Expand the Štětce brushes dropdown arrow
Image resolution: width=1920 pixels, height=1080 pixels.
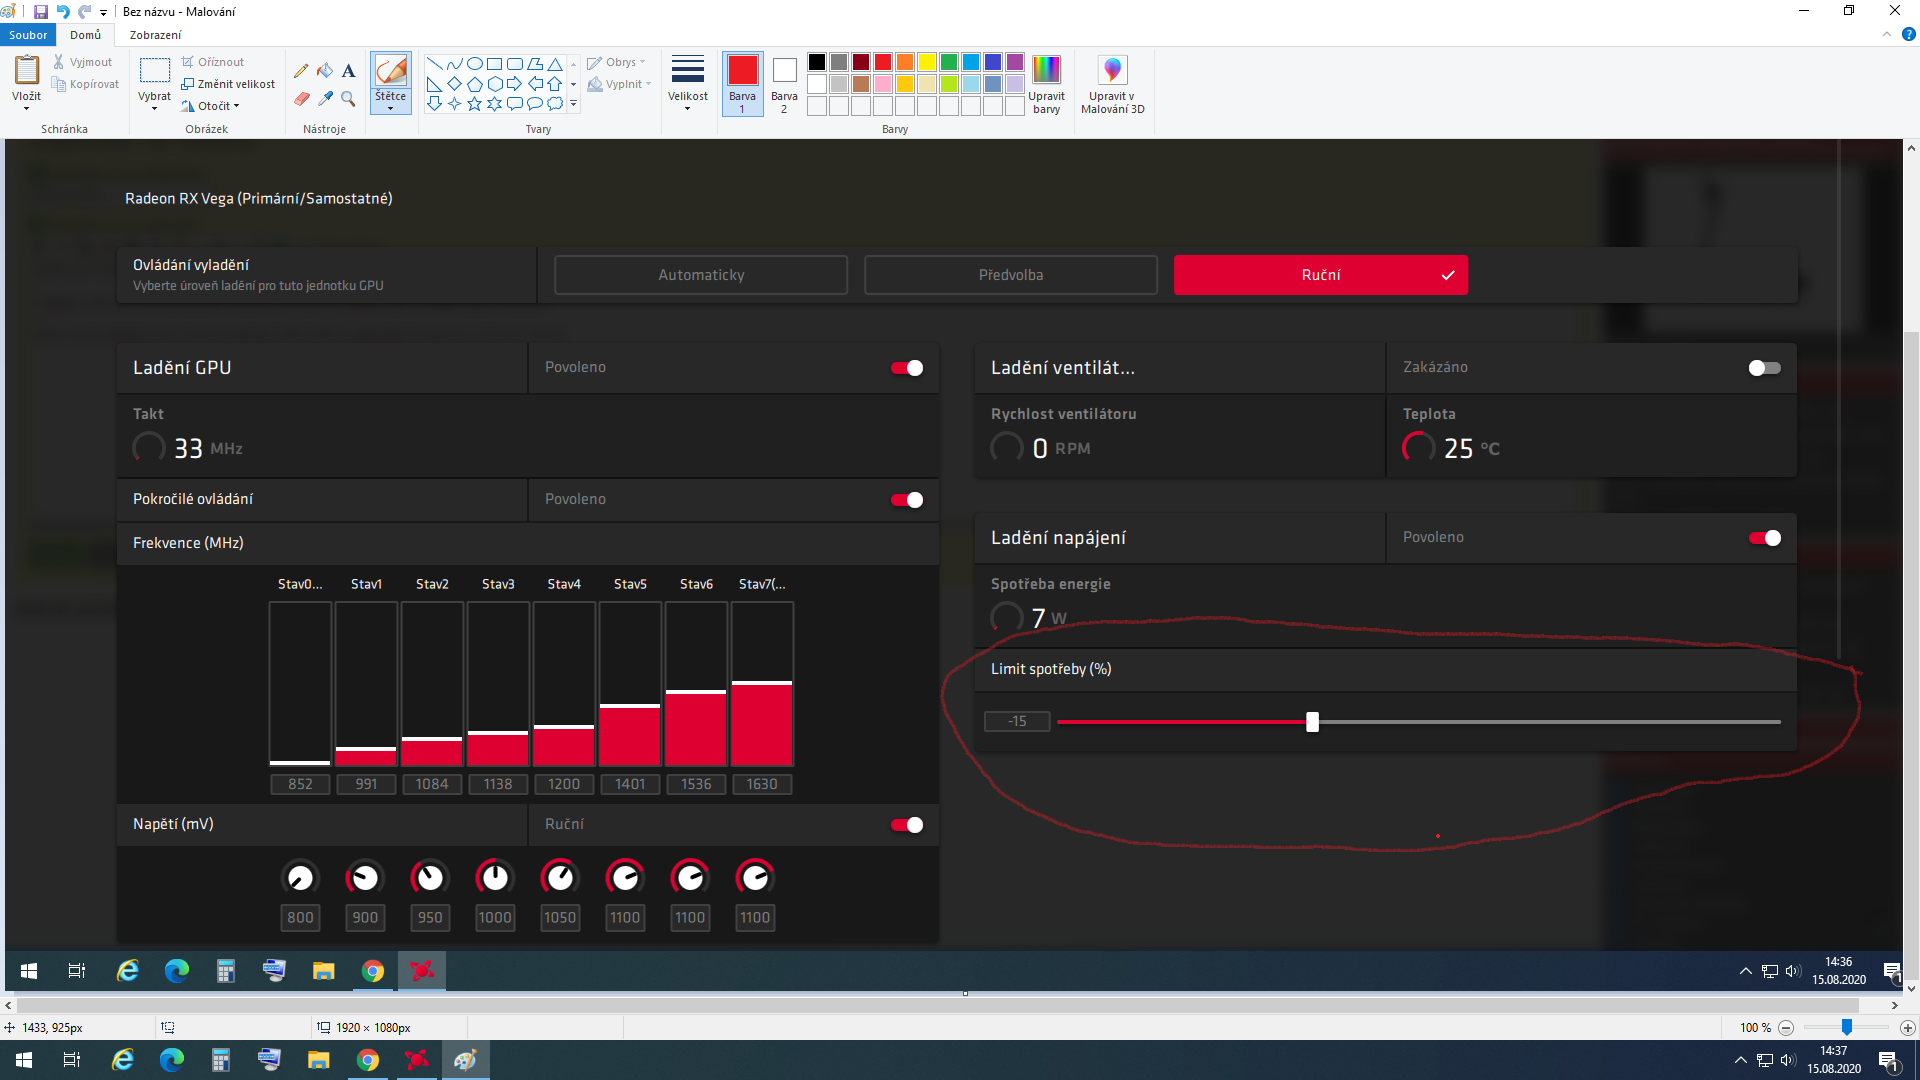coord(390,108)
